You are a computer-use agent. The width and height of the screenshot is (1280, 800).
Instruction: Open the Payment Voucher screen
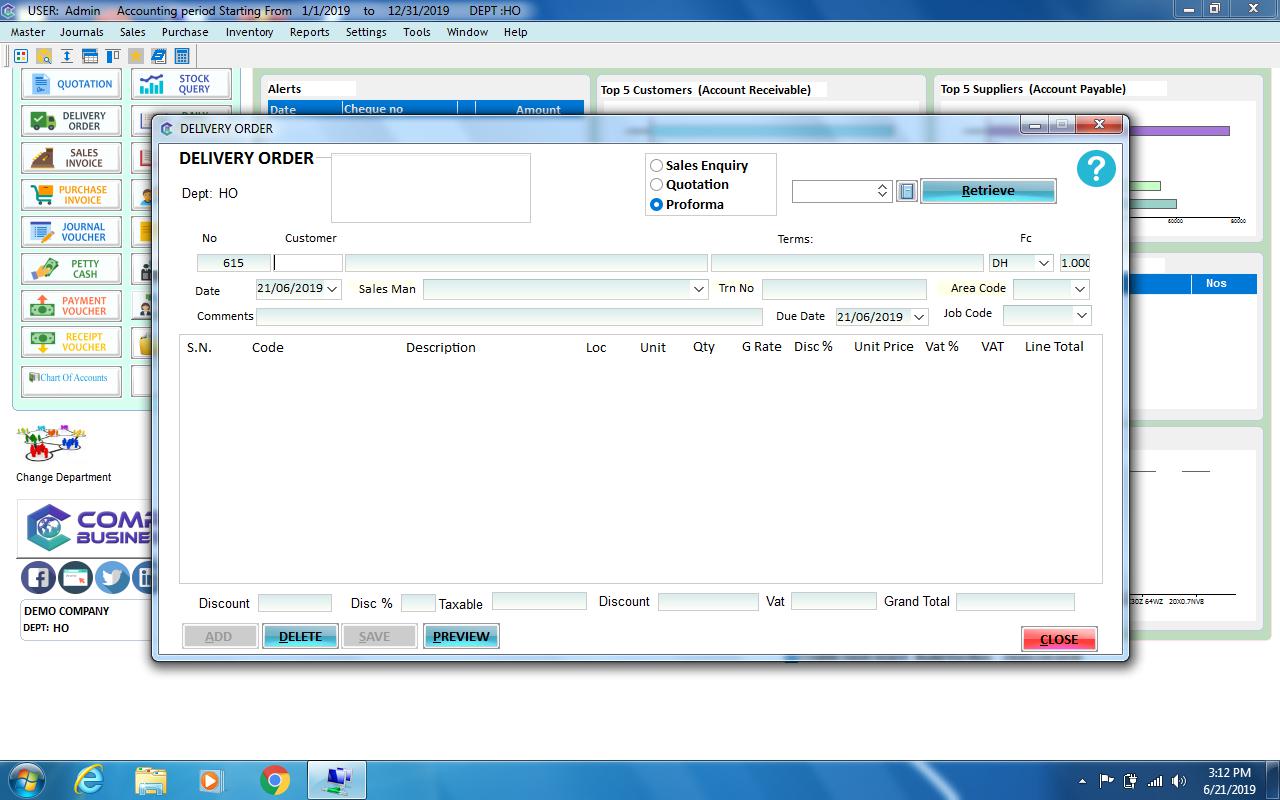(x=70, y=305)
